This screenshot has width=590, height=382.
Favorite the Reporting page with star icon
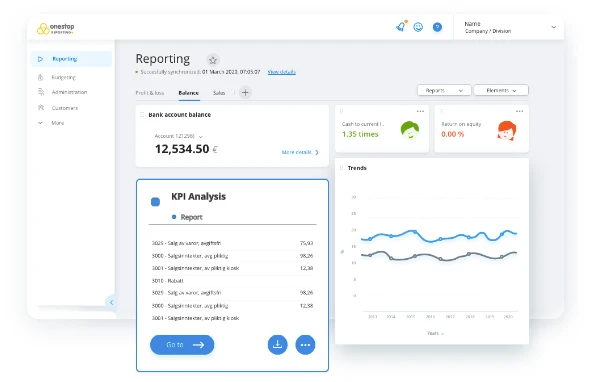(213, 60)
